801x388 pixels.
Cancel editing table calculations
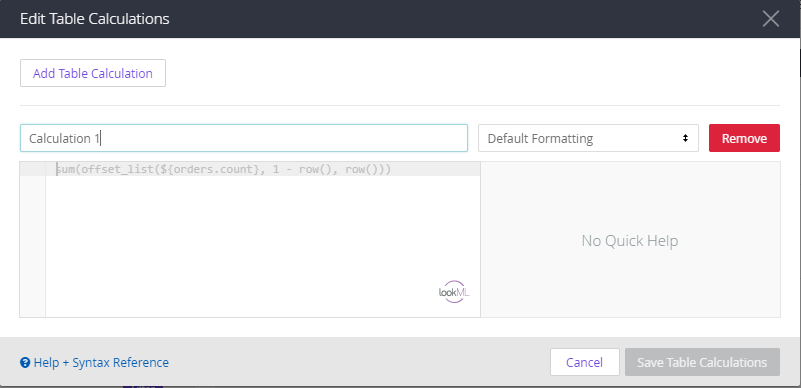pyautogui.click(x=584, y=362)
